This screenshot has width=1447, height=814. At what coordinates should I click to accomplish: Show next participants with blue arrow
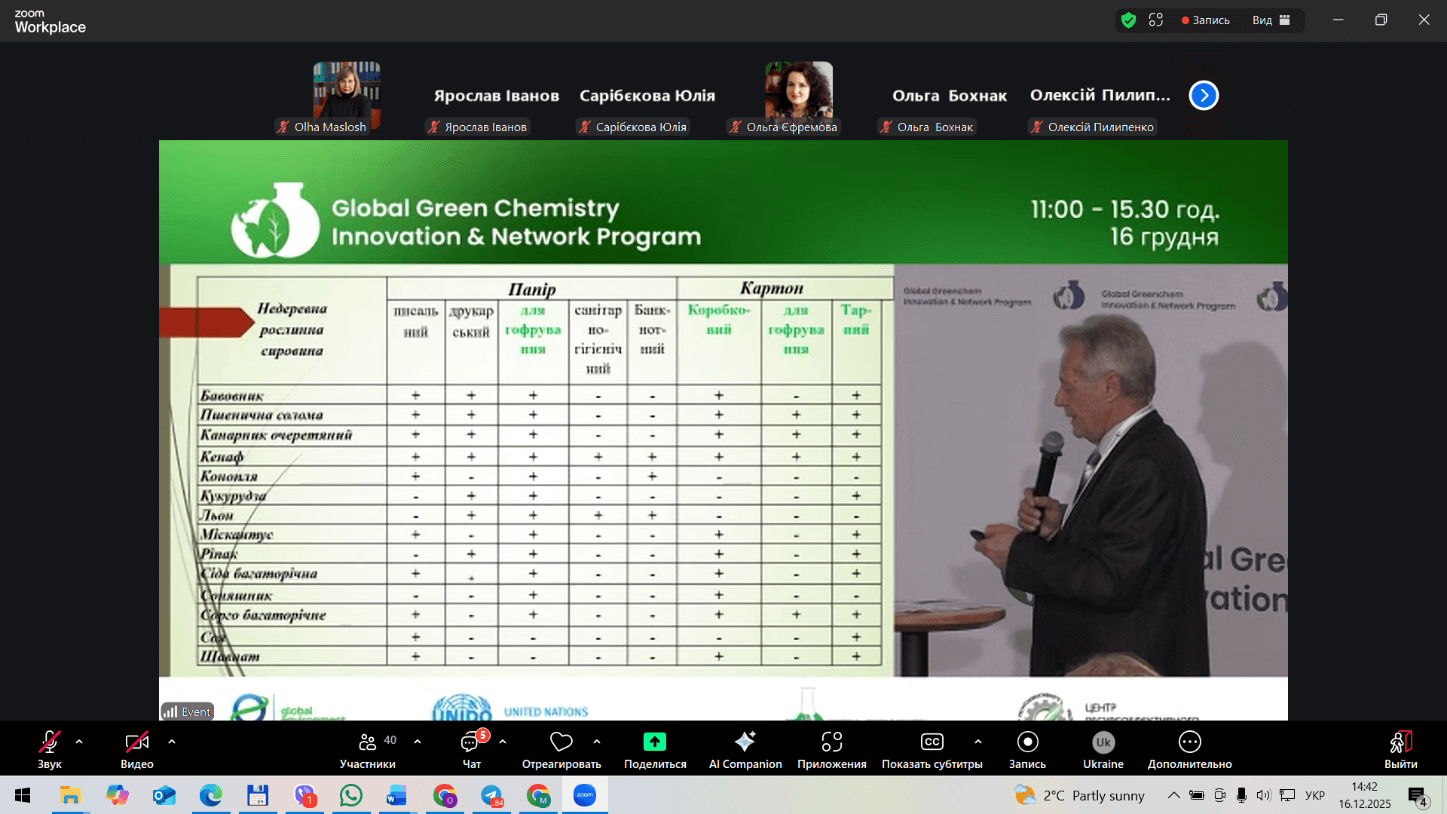[1204, 95]
